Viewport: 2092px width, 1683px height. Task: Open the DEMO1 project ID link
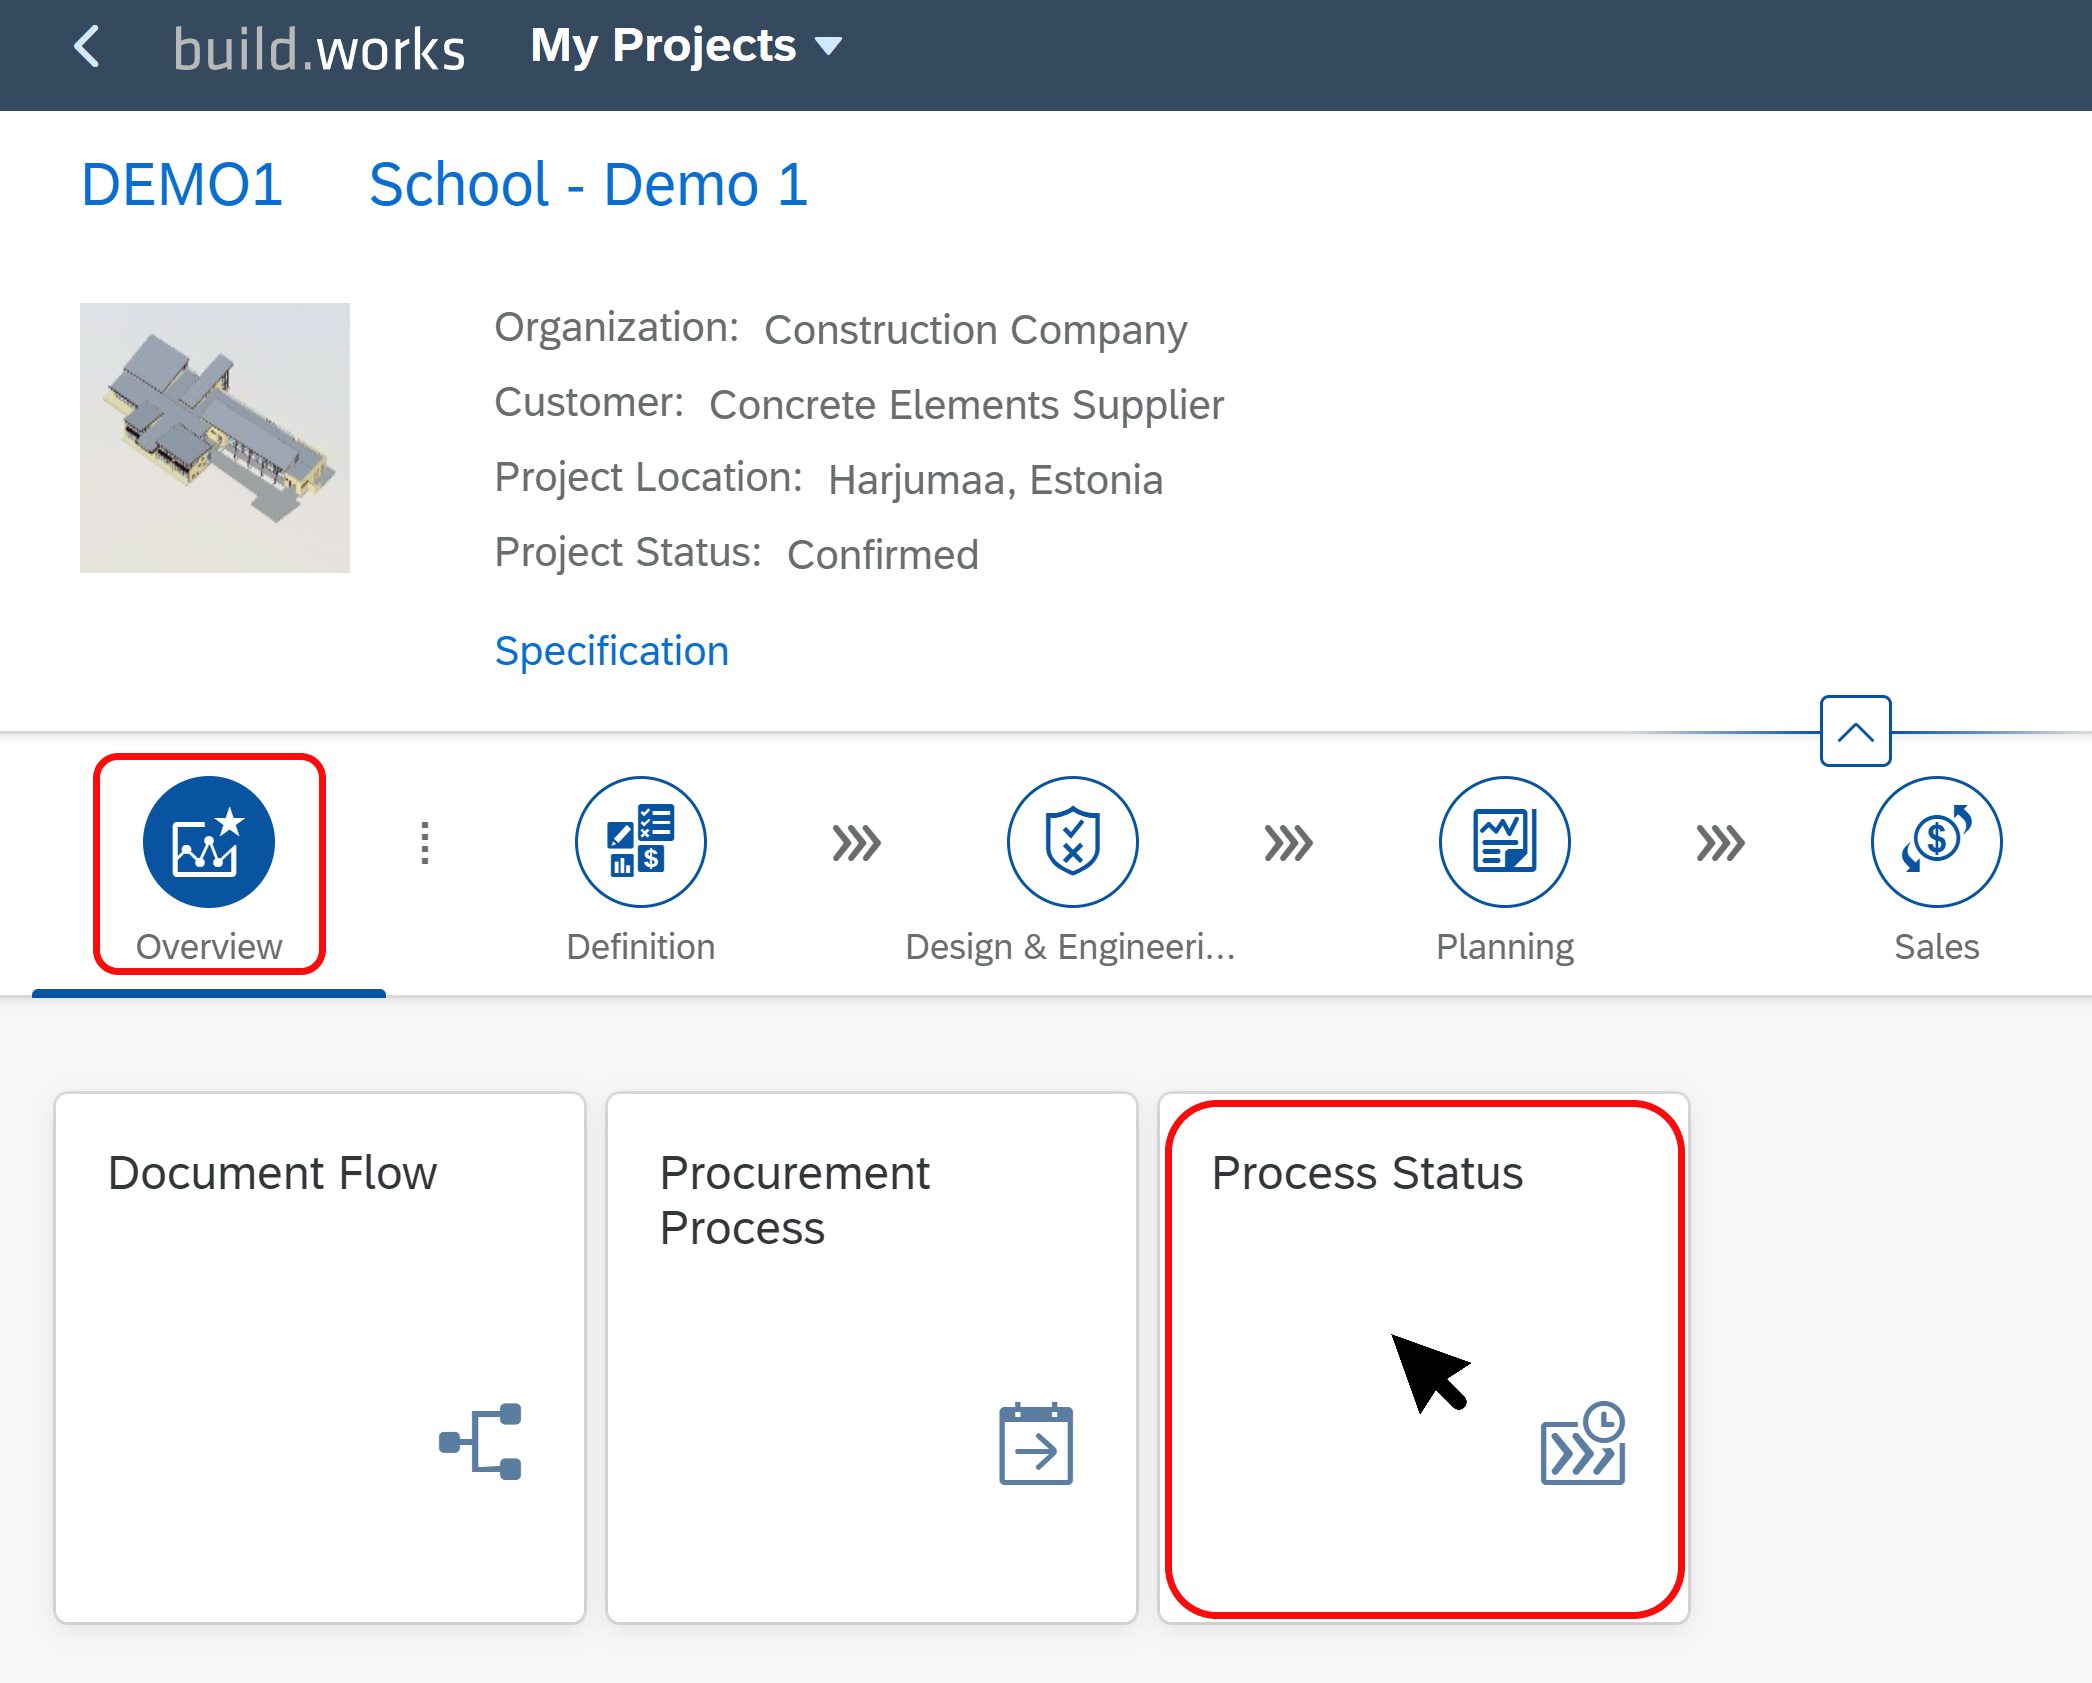click(x=182, y=185)
